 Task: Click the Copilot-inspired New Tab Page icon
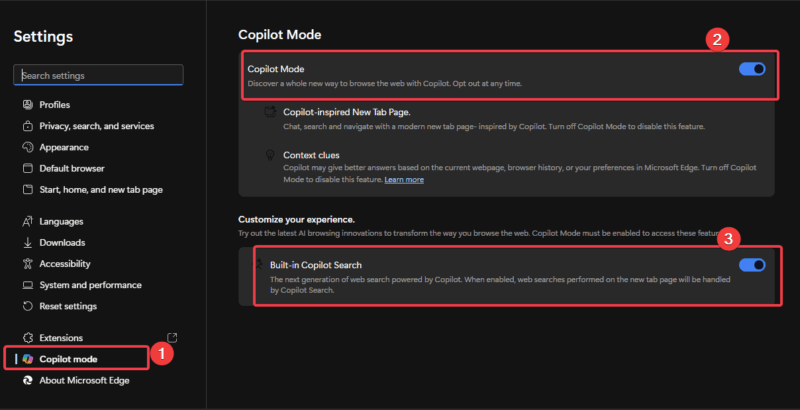tap(269, 113)
